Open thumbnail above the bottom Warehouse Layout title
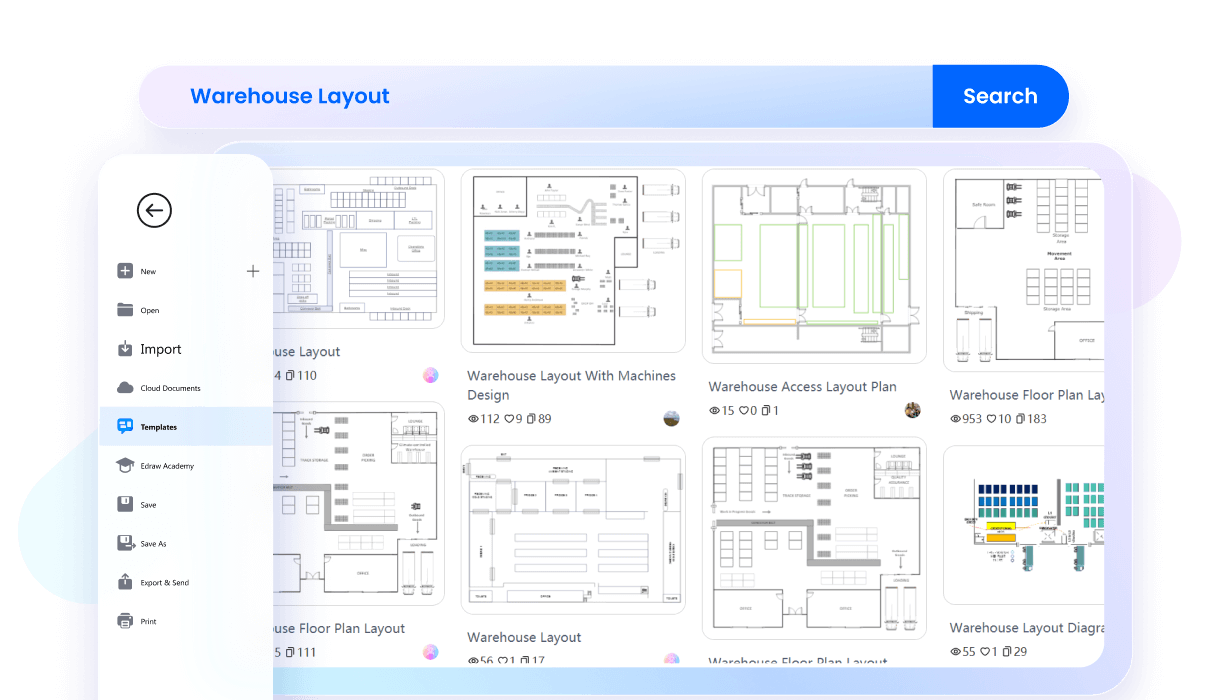Screen dimensions: 1208x700 pyautogui.click(x=573, y=530)
